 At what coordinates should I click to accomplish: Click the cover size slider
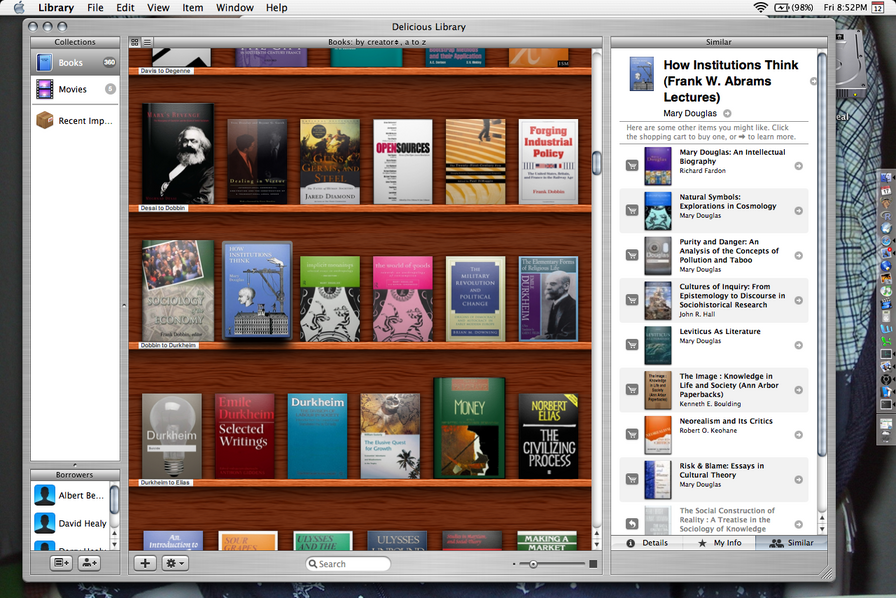pyautogui.click(x=533, y=564)
